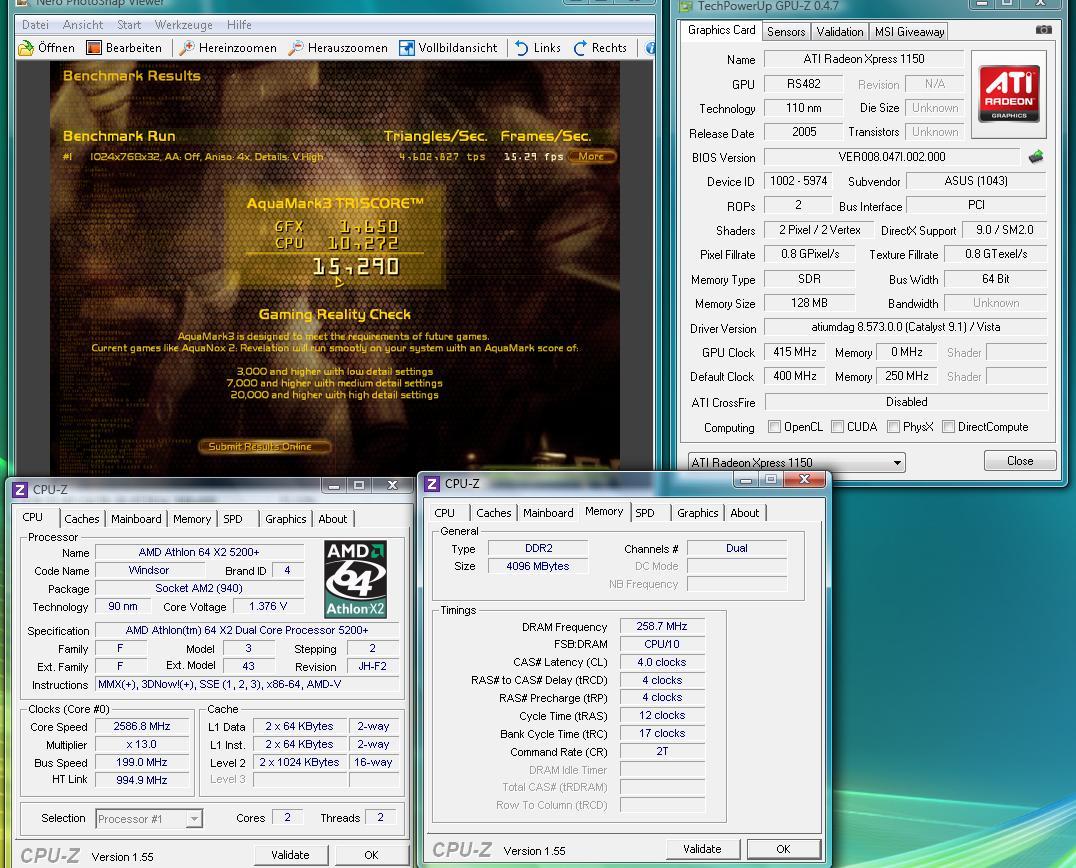Open Memory tab in left CPU-Z window
Viewport: 1076px width, 868px height.
[191, 519]
